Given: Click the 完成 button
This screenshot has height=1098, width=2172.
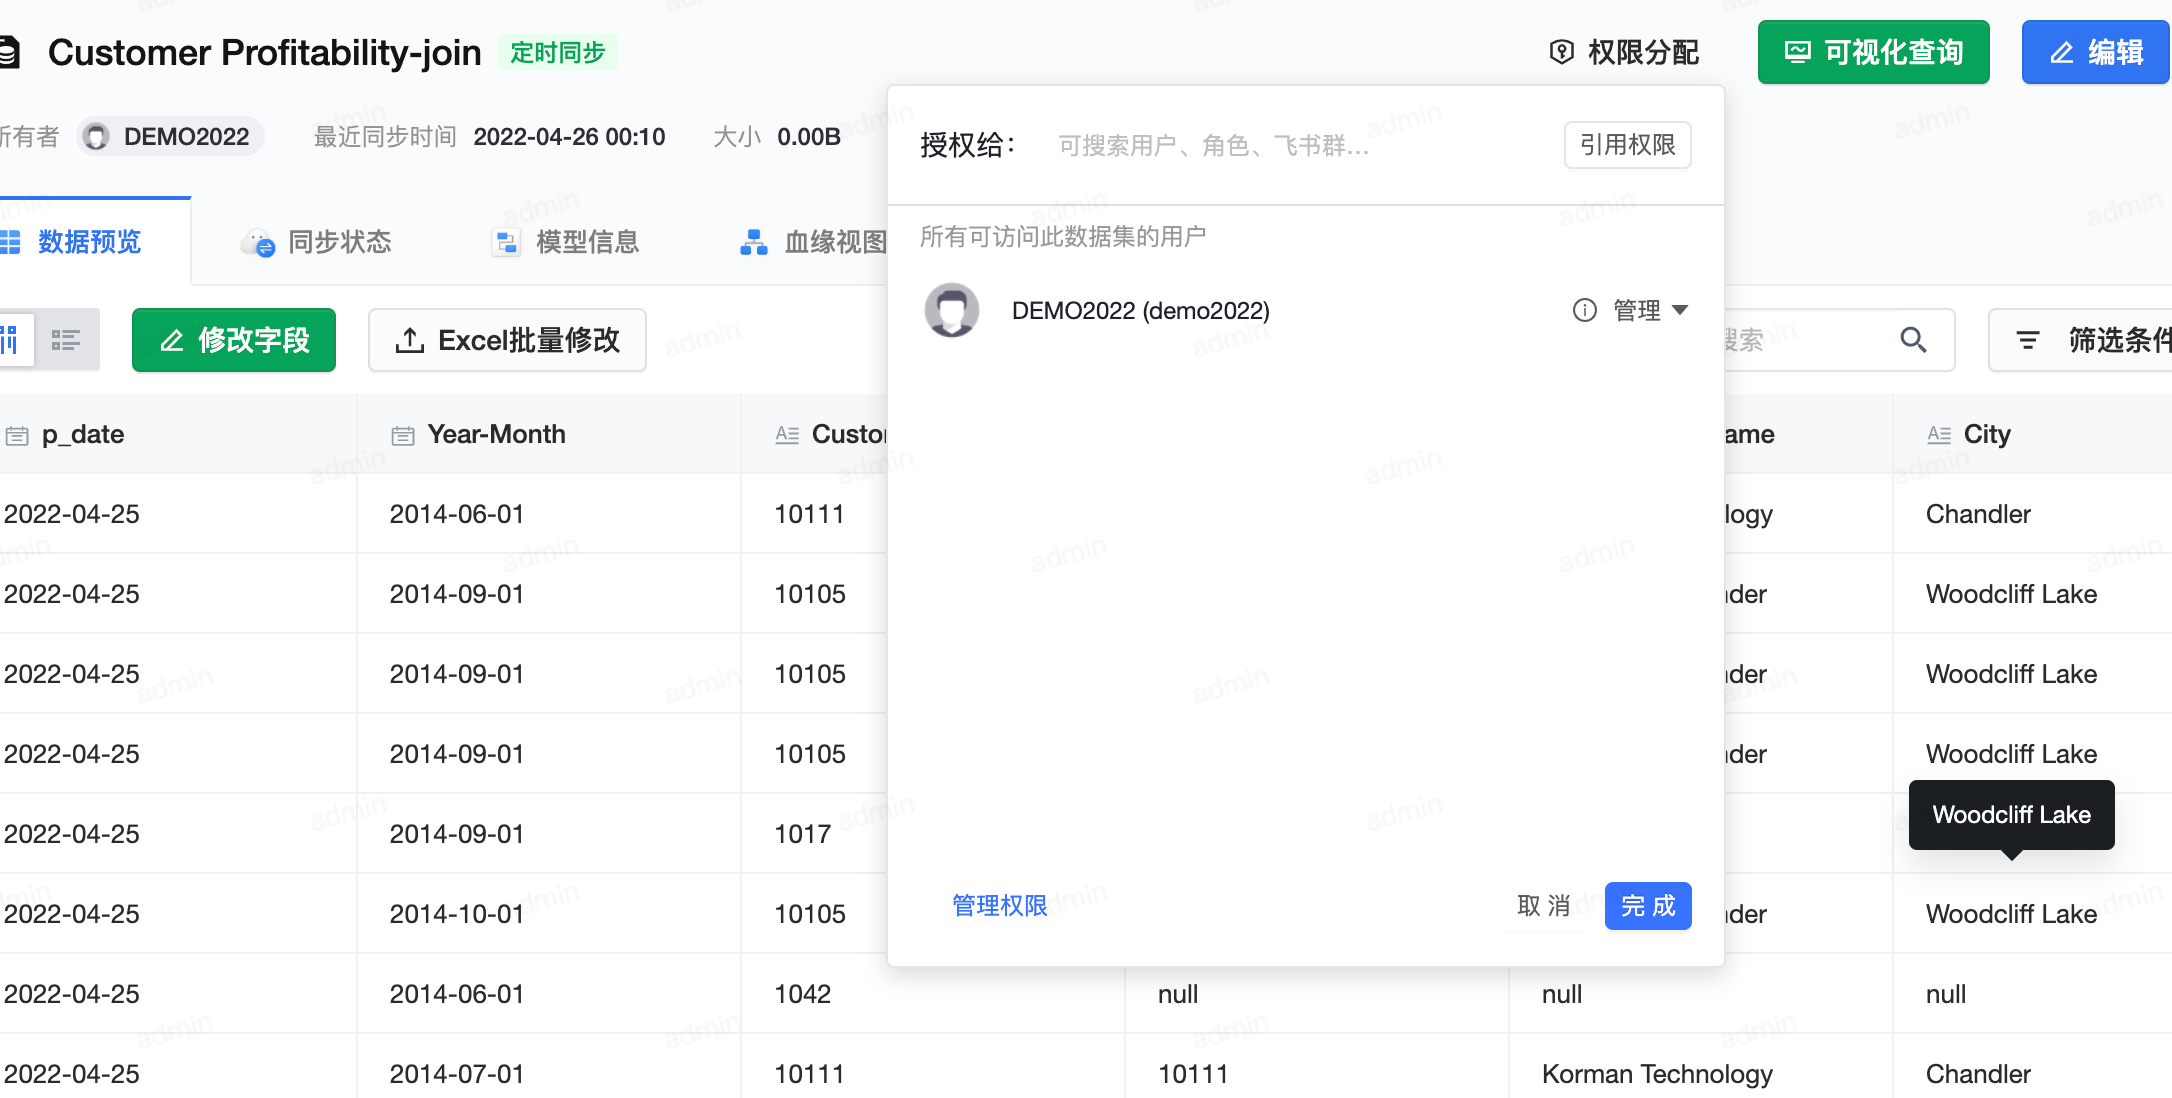Looking at the screenshot, I should (x=1647, y=906).
